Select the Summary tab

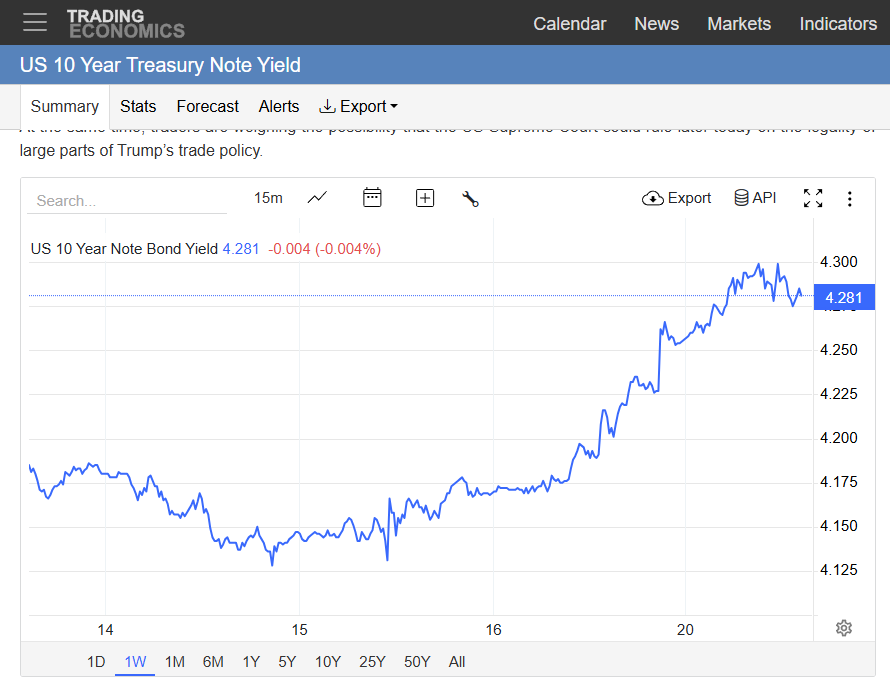click(65, 107)
